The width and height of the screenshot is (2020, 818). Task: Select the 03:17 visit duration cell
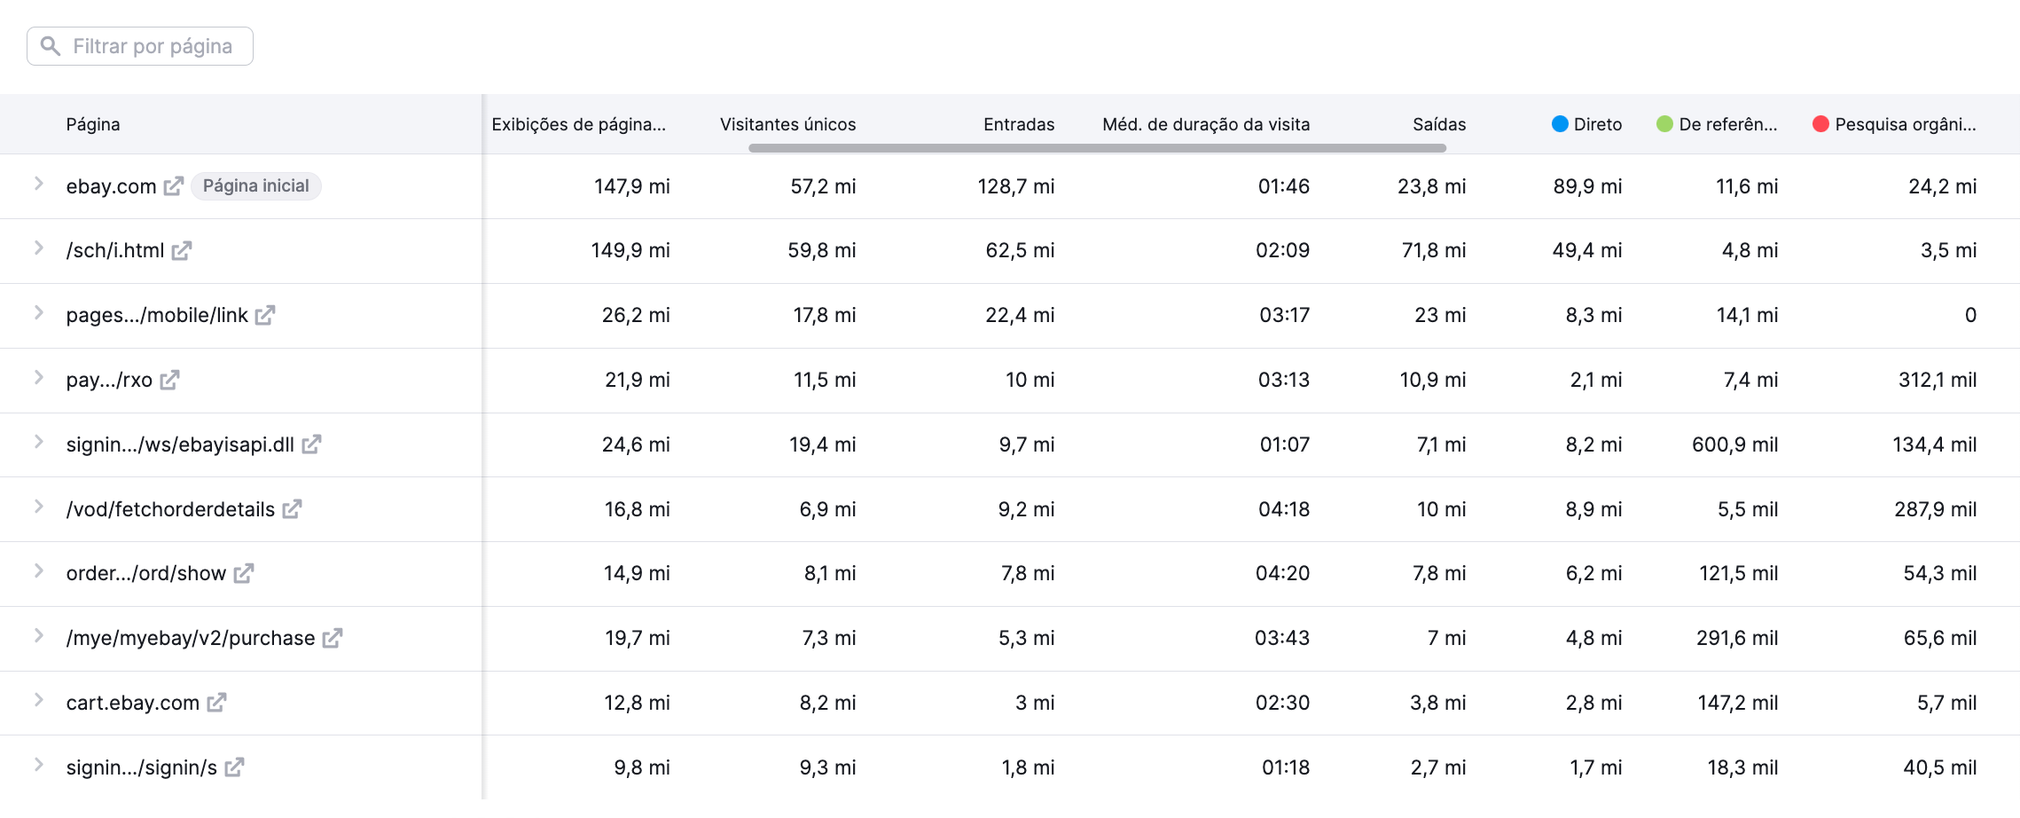1284,315
